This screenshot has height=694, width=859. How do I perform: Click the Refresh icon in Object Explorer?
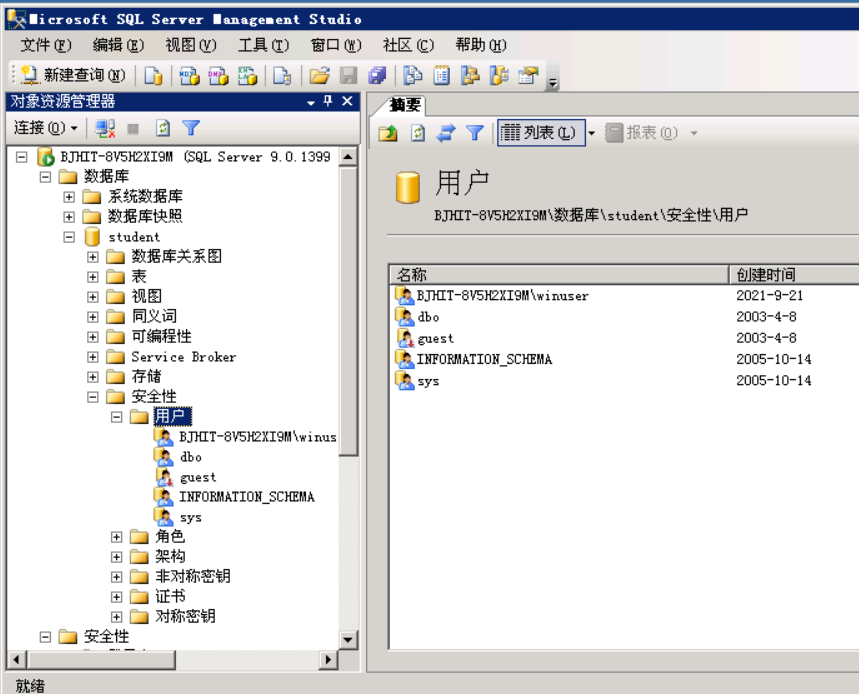click(163, 129)
